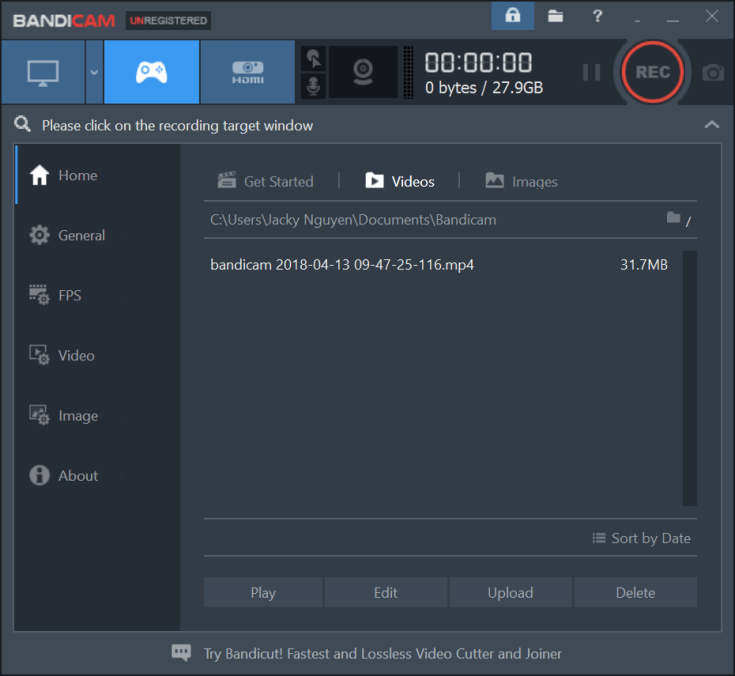This screenshot has width=735, height=676.
Task: Click the 00:00:00 recording timer
Action: click(478, 63)
